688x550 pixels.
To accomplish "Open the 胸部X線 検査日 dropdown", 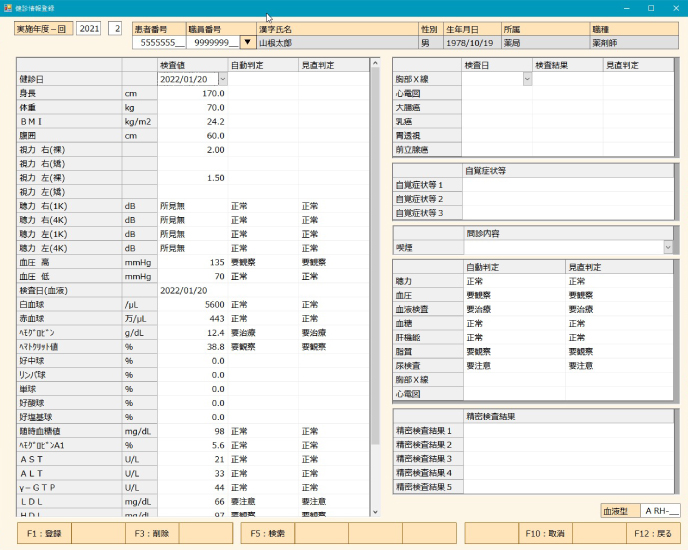I will [x=527, y=79].
